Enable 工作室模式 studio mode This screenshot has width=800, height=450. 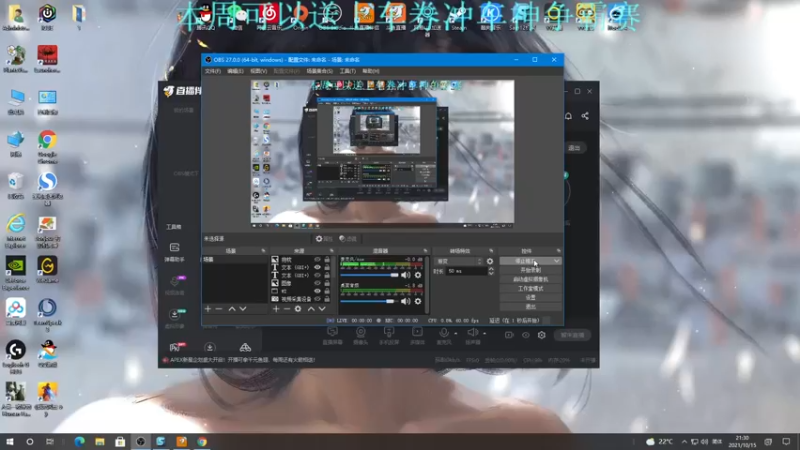531,288
